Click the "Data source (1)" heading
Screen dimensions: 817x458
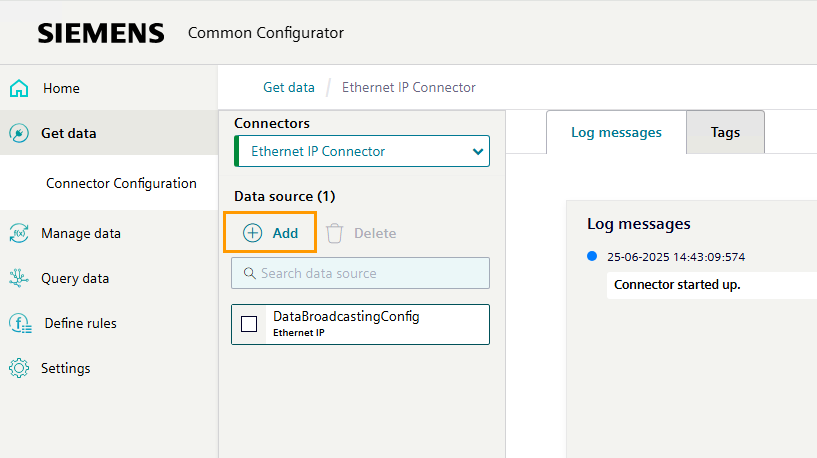pos(284,196)
